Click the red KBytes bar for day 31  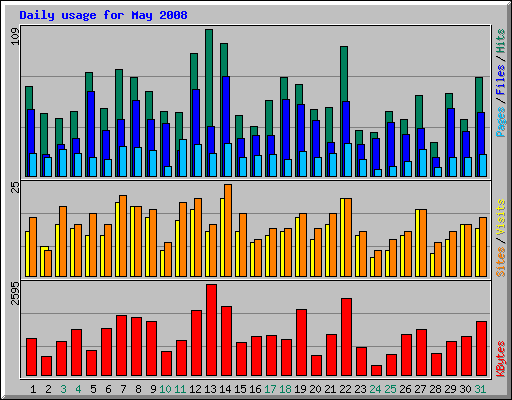tap(481, 348)
